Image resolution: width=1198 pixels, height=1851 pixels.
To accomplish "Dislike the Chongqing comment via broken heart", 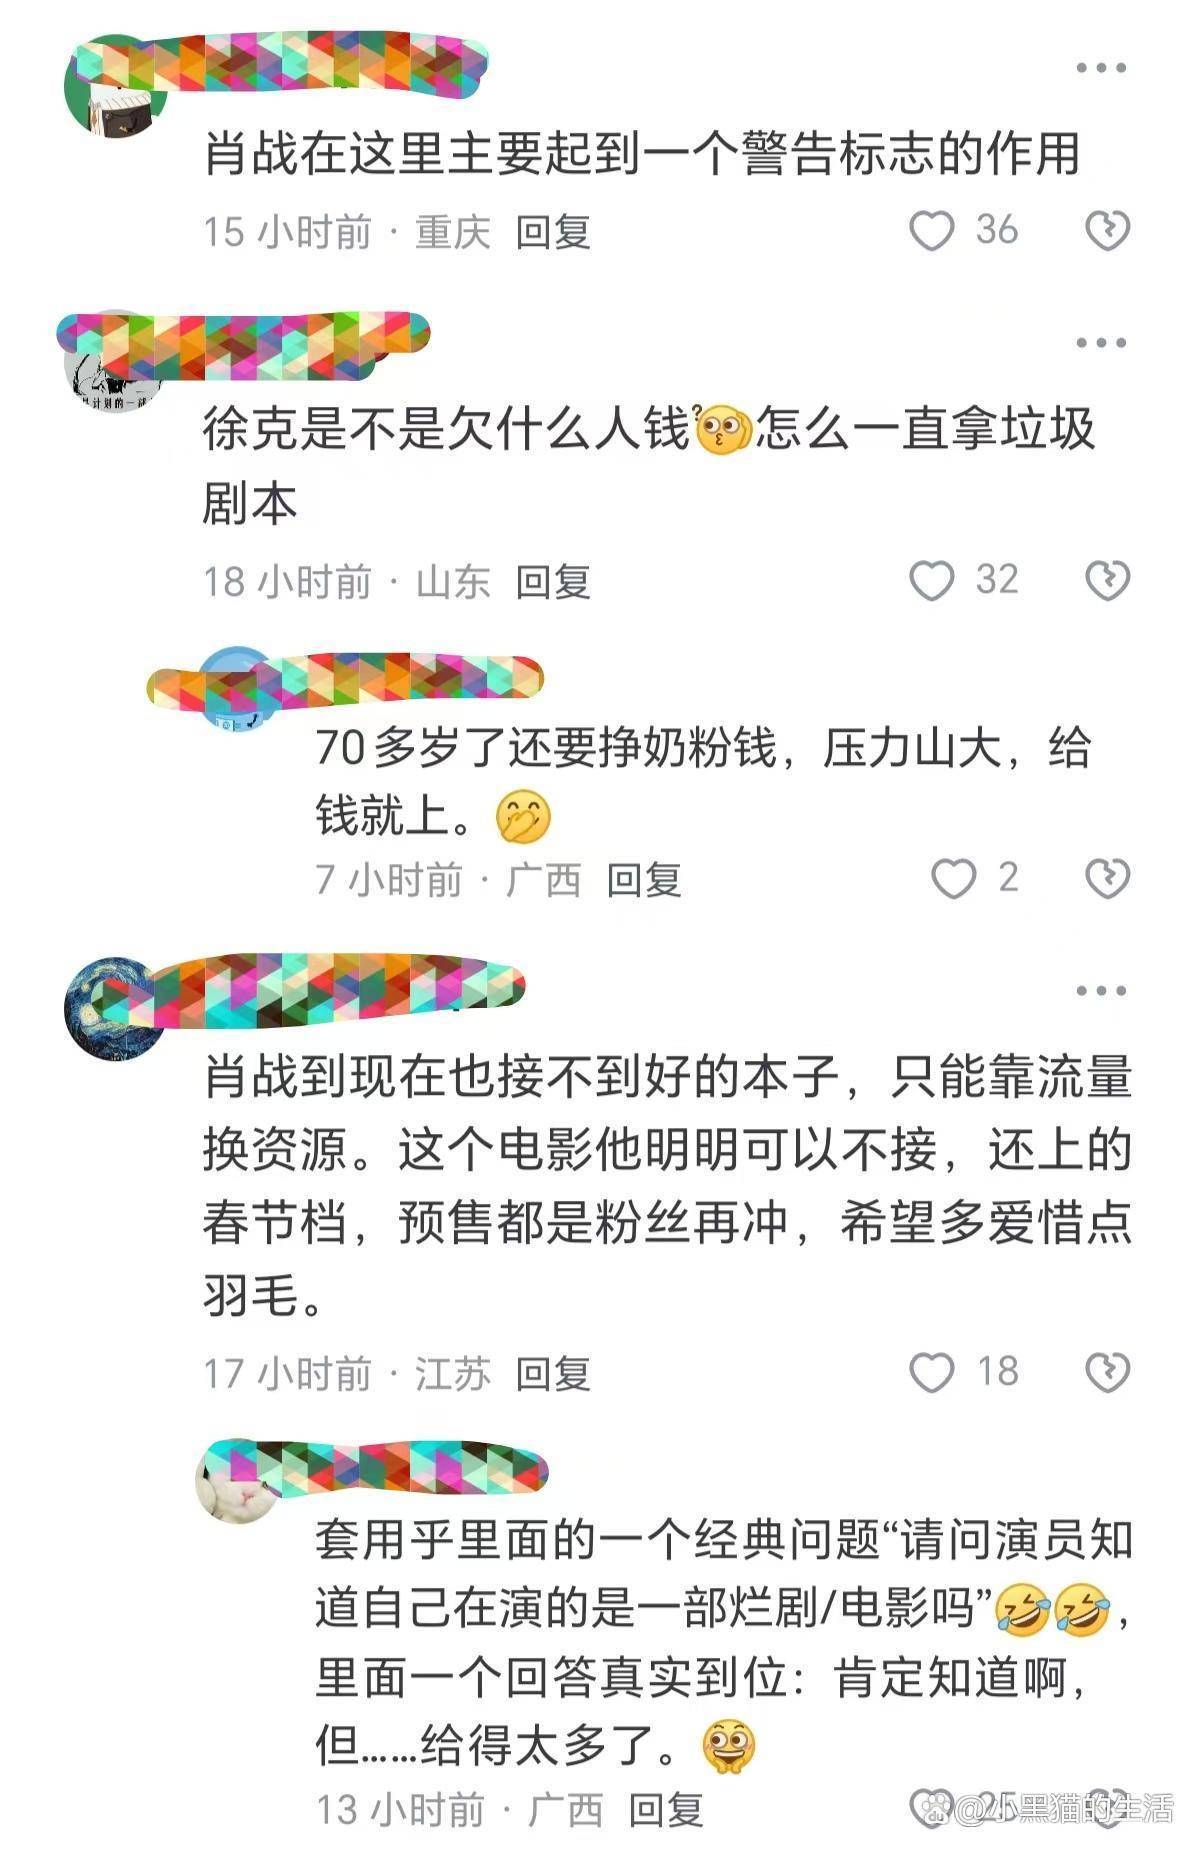I will coord(1107,231).
